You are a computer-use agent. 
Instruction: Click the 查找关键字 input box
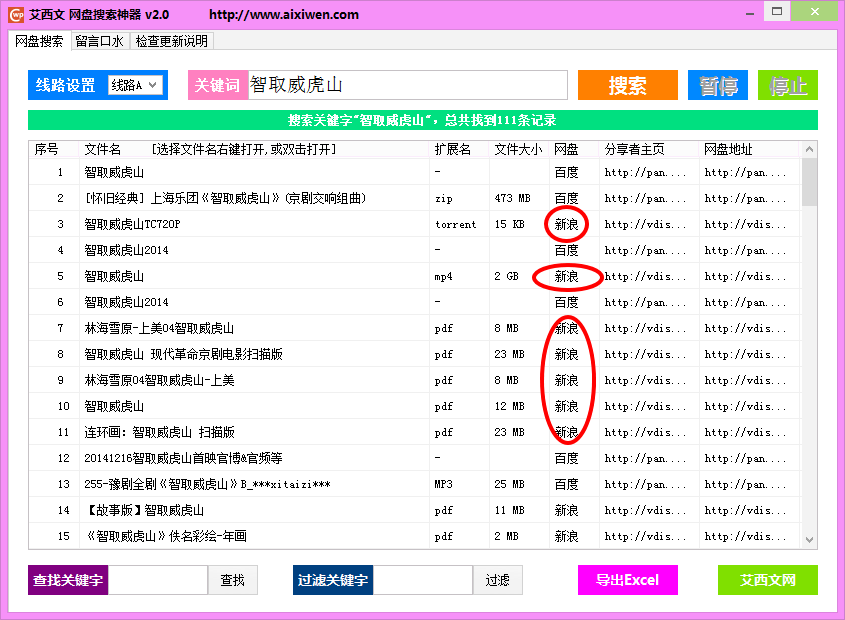click(x=158, y=580)
